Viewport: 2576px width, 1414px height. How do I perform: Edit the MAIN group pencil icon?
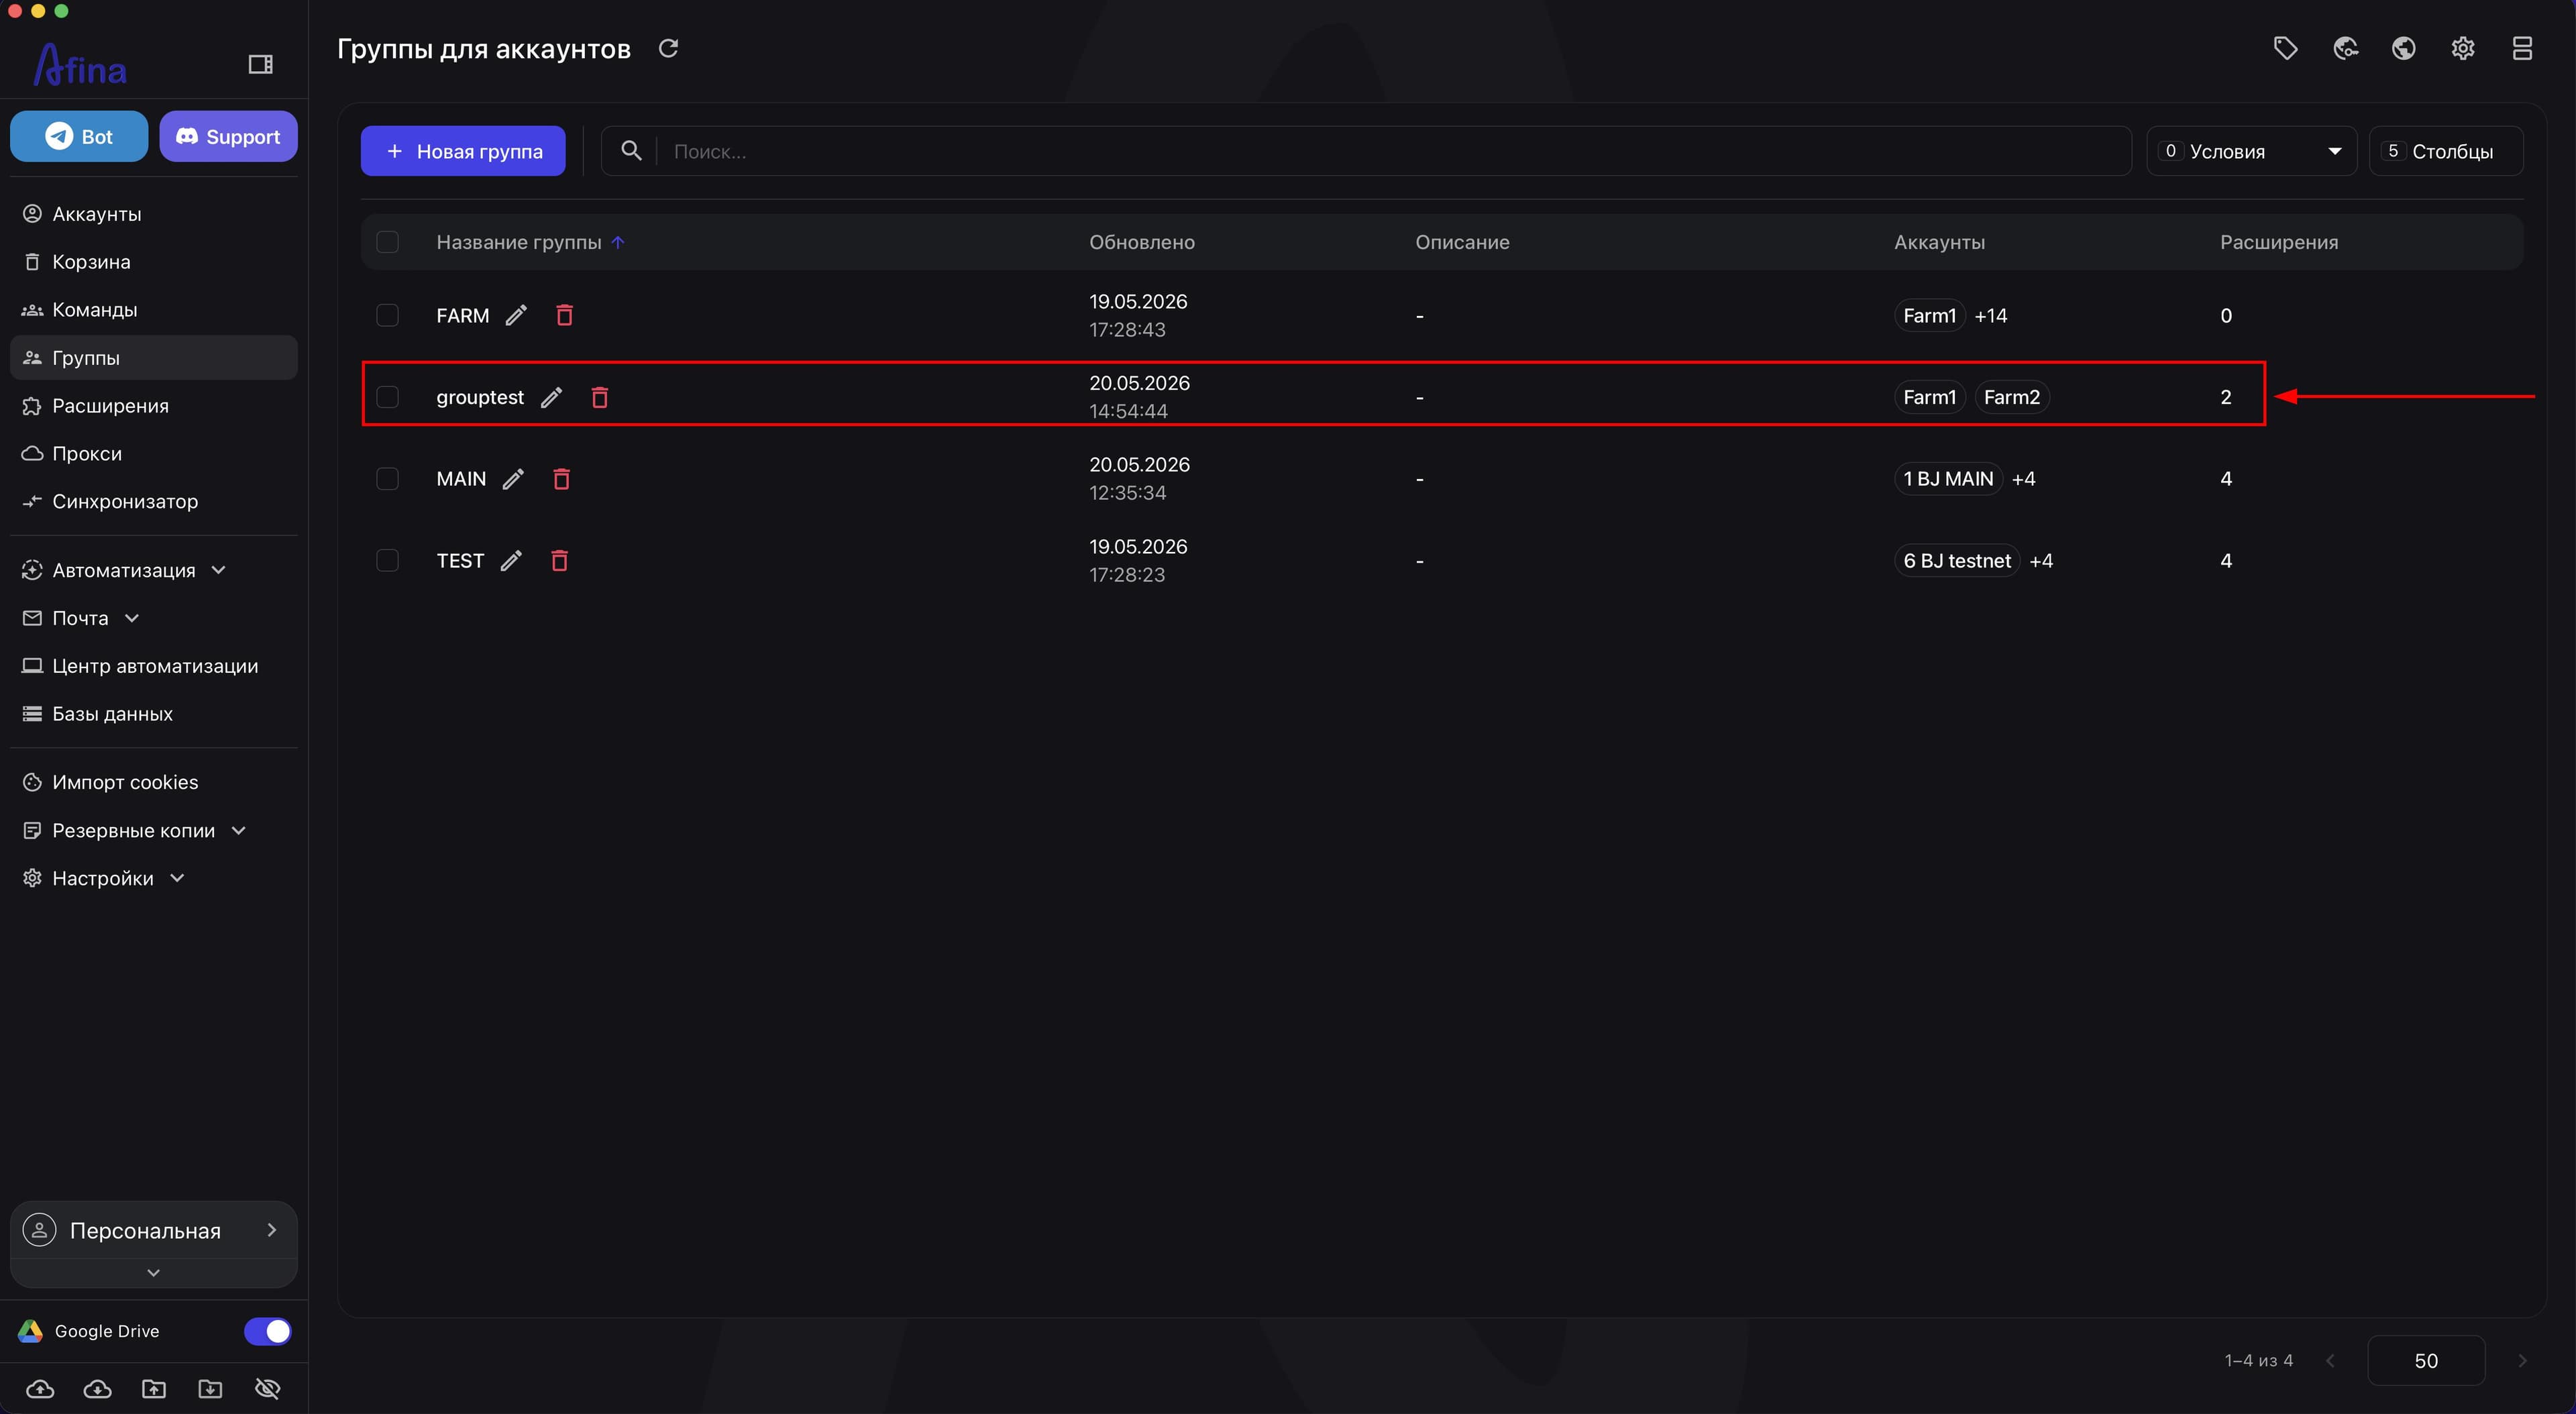pyautogui.click(x=513, y=479)
